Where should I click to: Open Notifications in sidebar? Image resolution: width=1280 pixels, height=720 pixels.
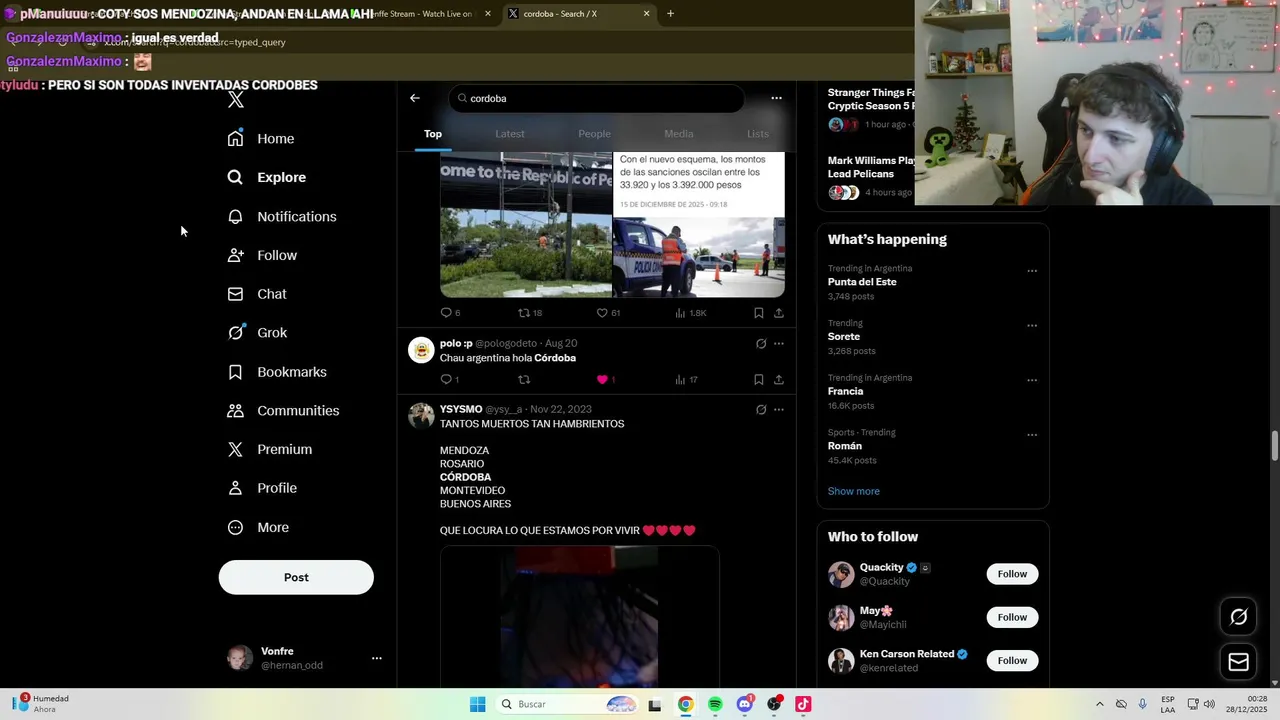point(283,217)
